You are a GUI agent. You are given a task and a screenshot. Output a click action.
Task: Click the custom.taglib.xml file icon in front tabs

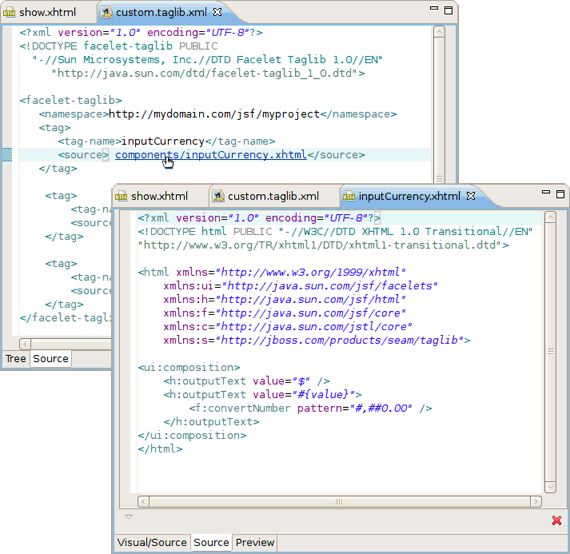click(218, 197)
